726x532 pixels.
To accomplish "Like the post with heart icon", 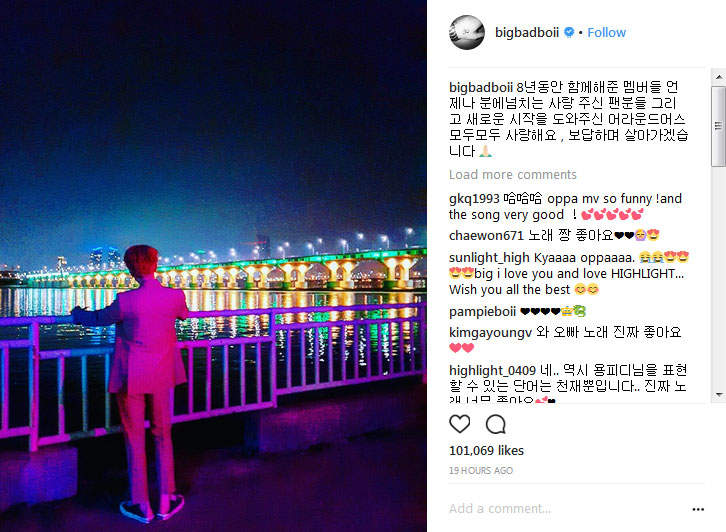I will [x=459, y=424].
